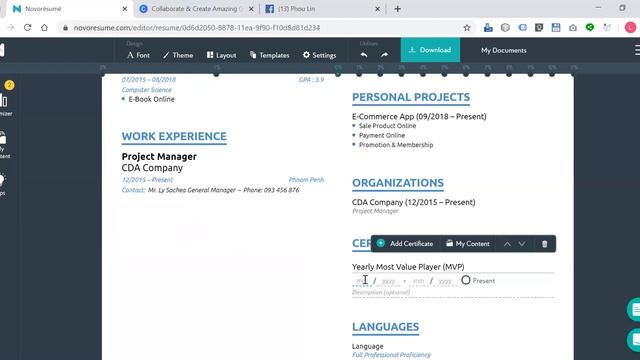This screenshot has width=640, height=360.
Task: Select the LANGUAGES heading
Action: pyautogui.click(x=386, y=327)
